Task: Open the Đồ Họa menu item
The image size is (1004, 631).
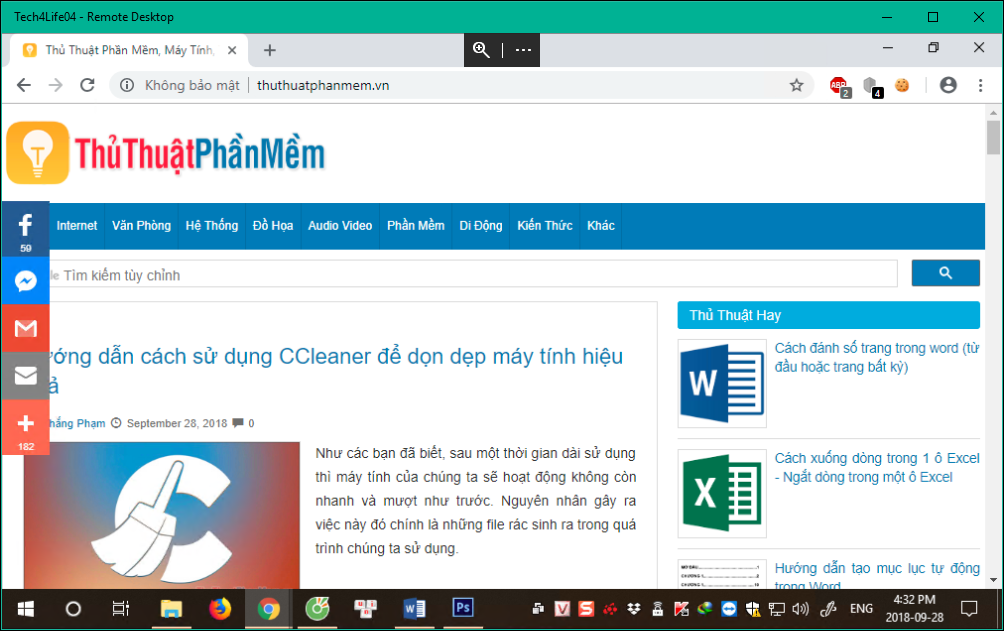Action: pos(273,226)
